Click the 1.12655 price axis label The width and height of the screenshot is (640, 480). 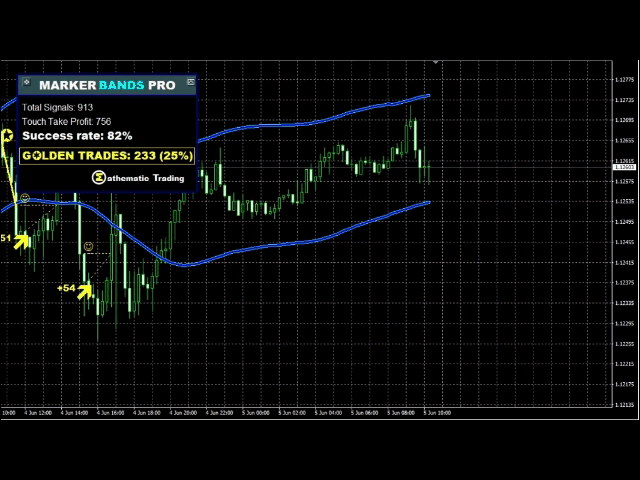click(x=624, y=141)
